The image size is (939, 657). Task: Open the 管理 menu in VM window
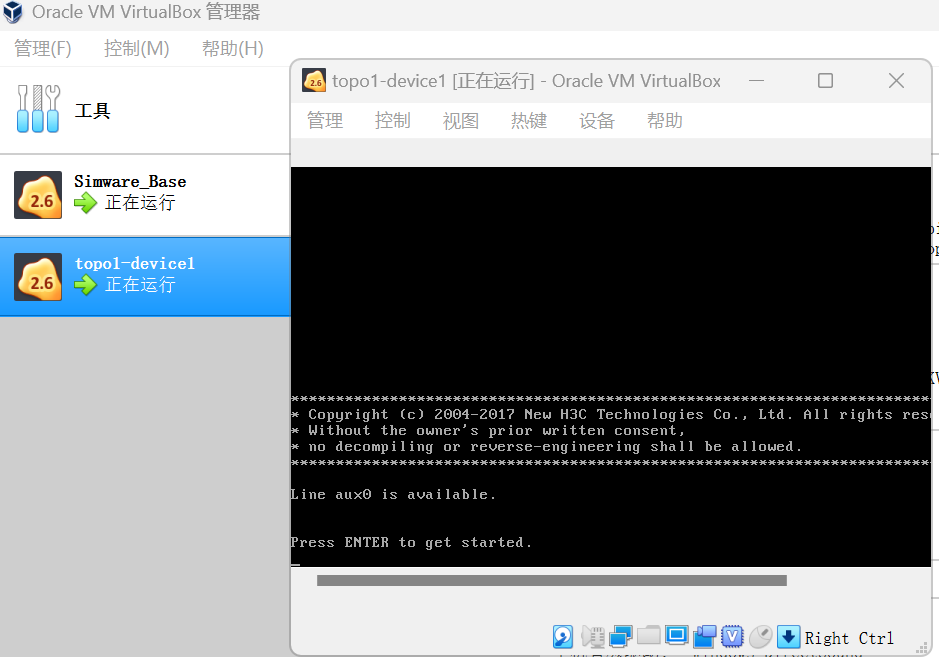[325, 120]
